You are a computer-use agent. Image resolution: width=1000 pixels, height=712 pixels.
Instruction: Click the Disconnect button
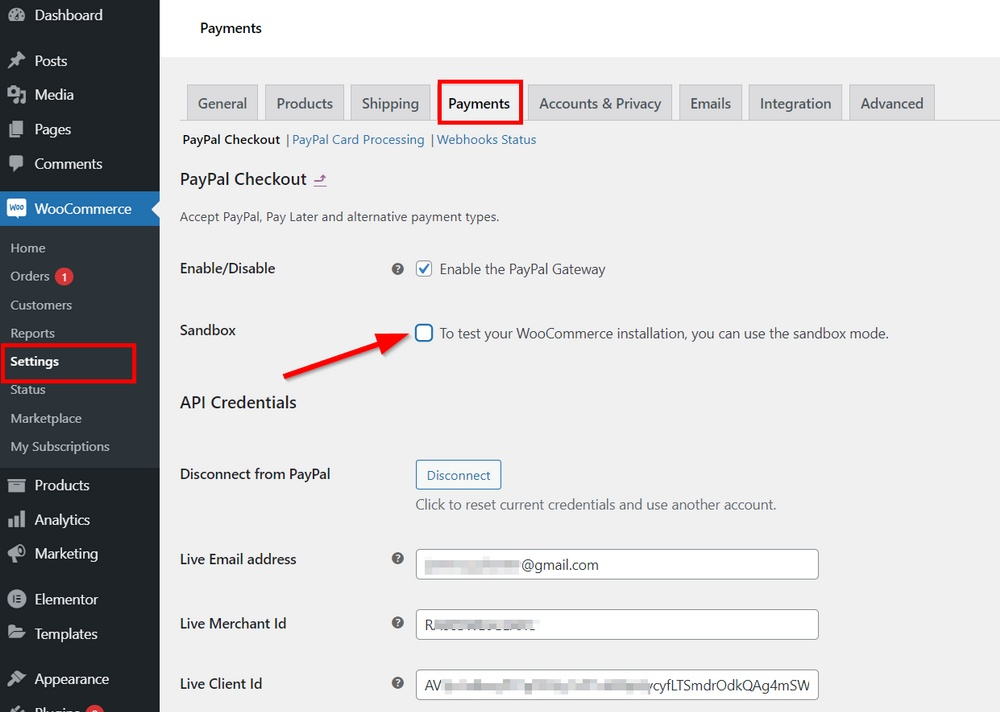(458, 474)
